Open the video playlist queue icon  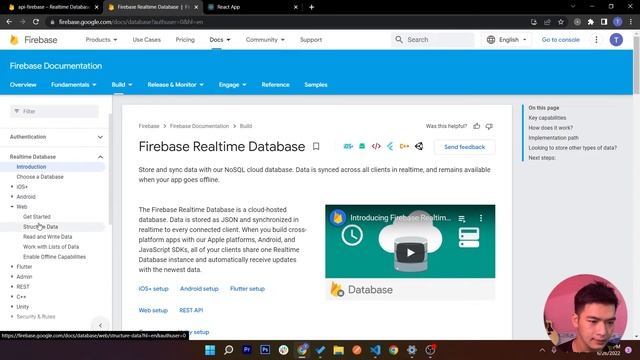point(462,219)
